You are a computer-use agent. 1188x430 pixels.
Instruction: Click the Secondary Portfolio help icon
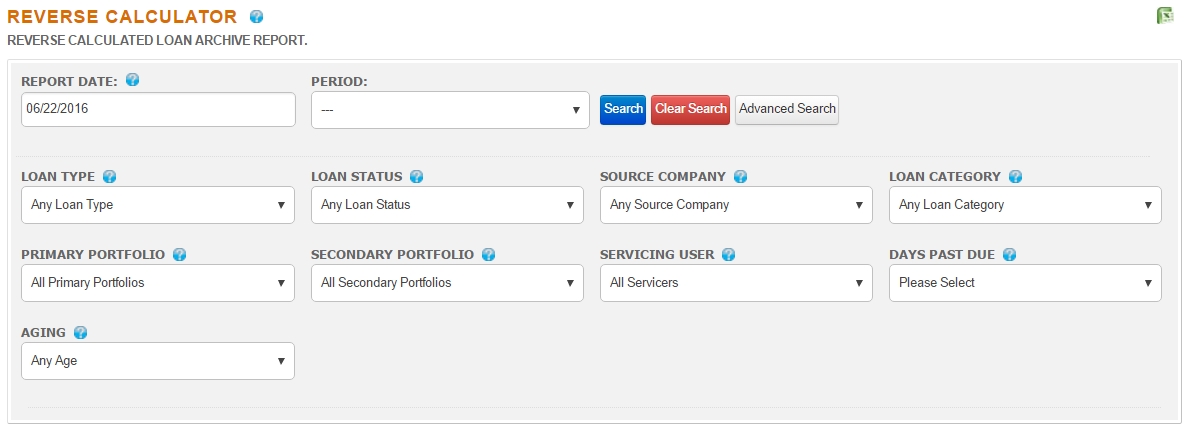click(489, 254)
